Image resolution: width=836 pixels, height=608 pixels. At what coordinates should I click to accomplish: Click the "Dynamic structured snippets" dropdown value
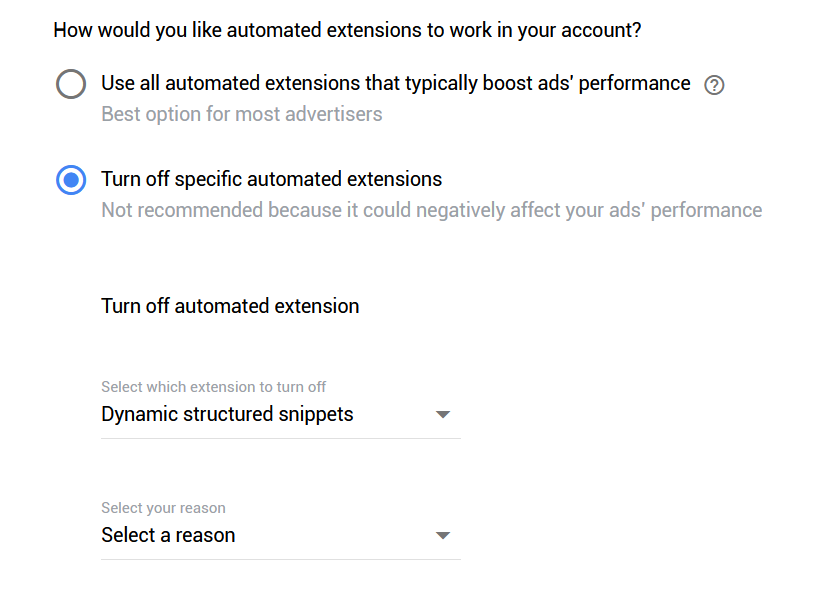pyautogui.click(x=227, y=414)
